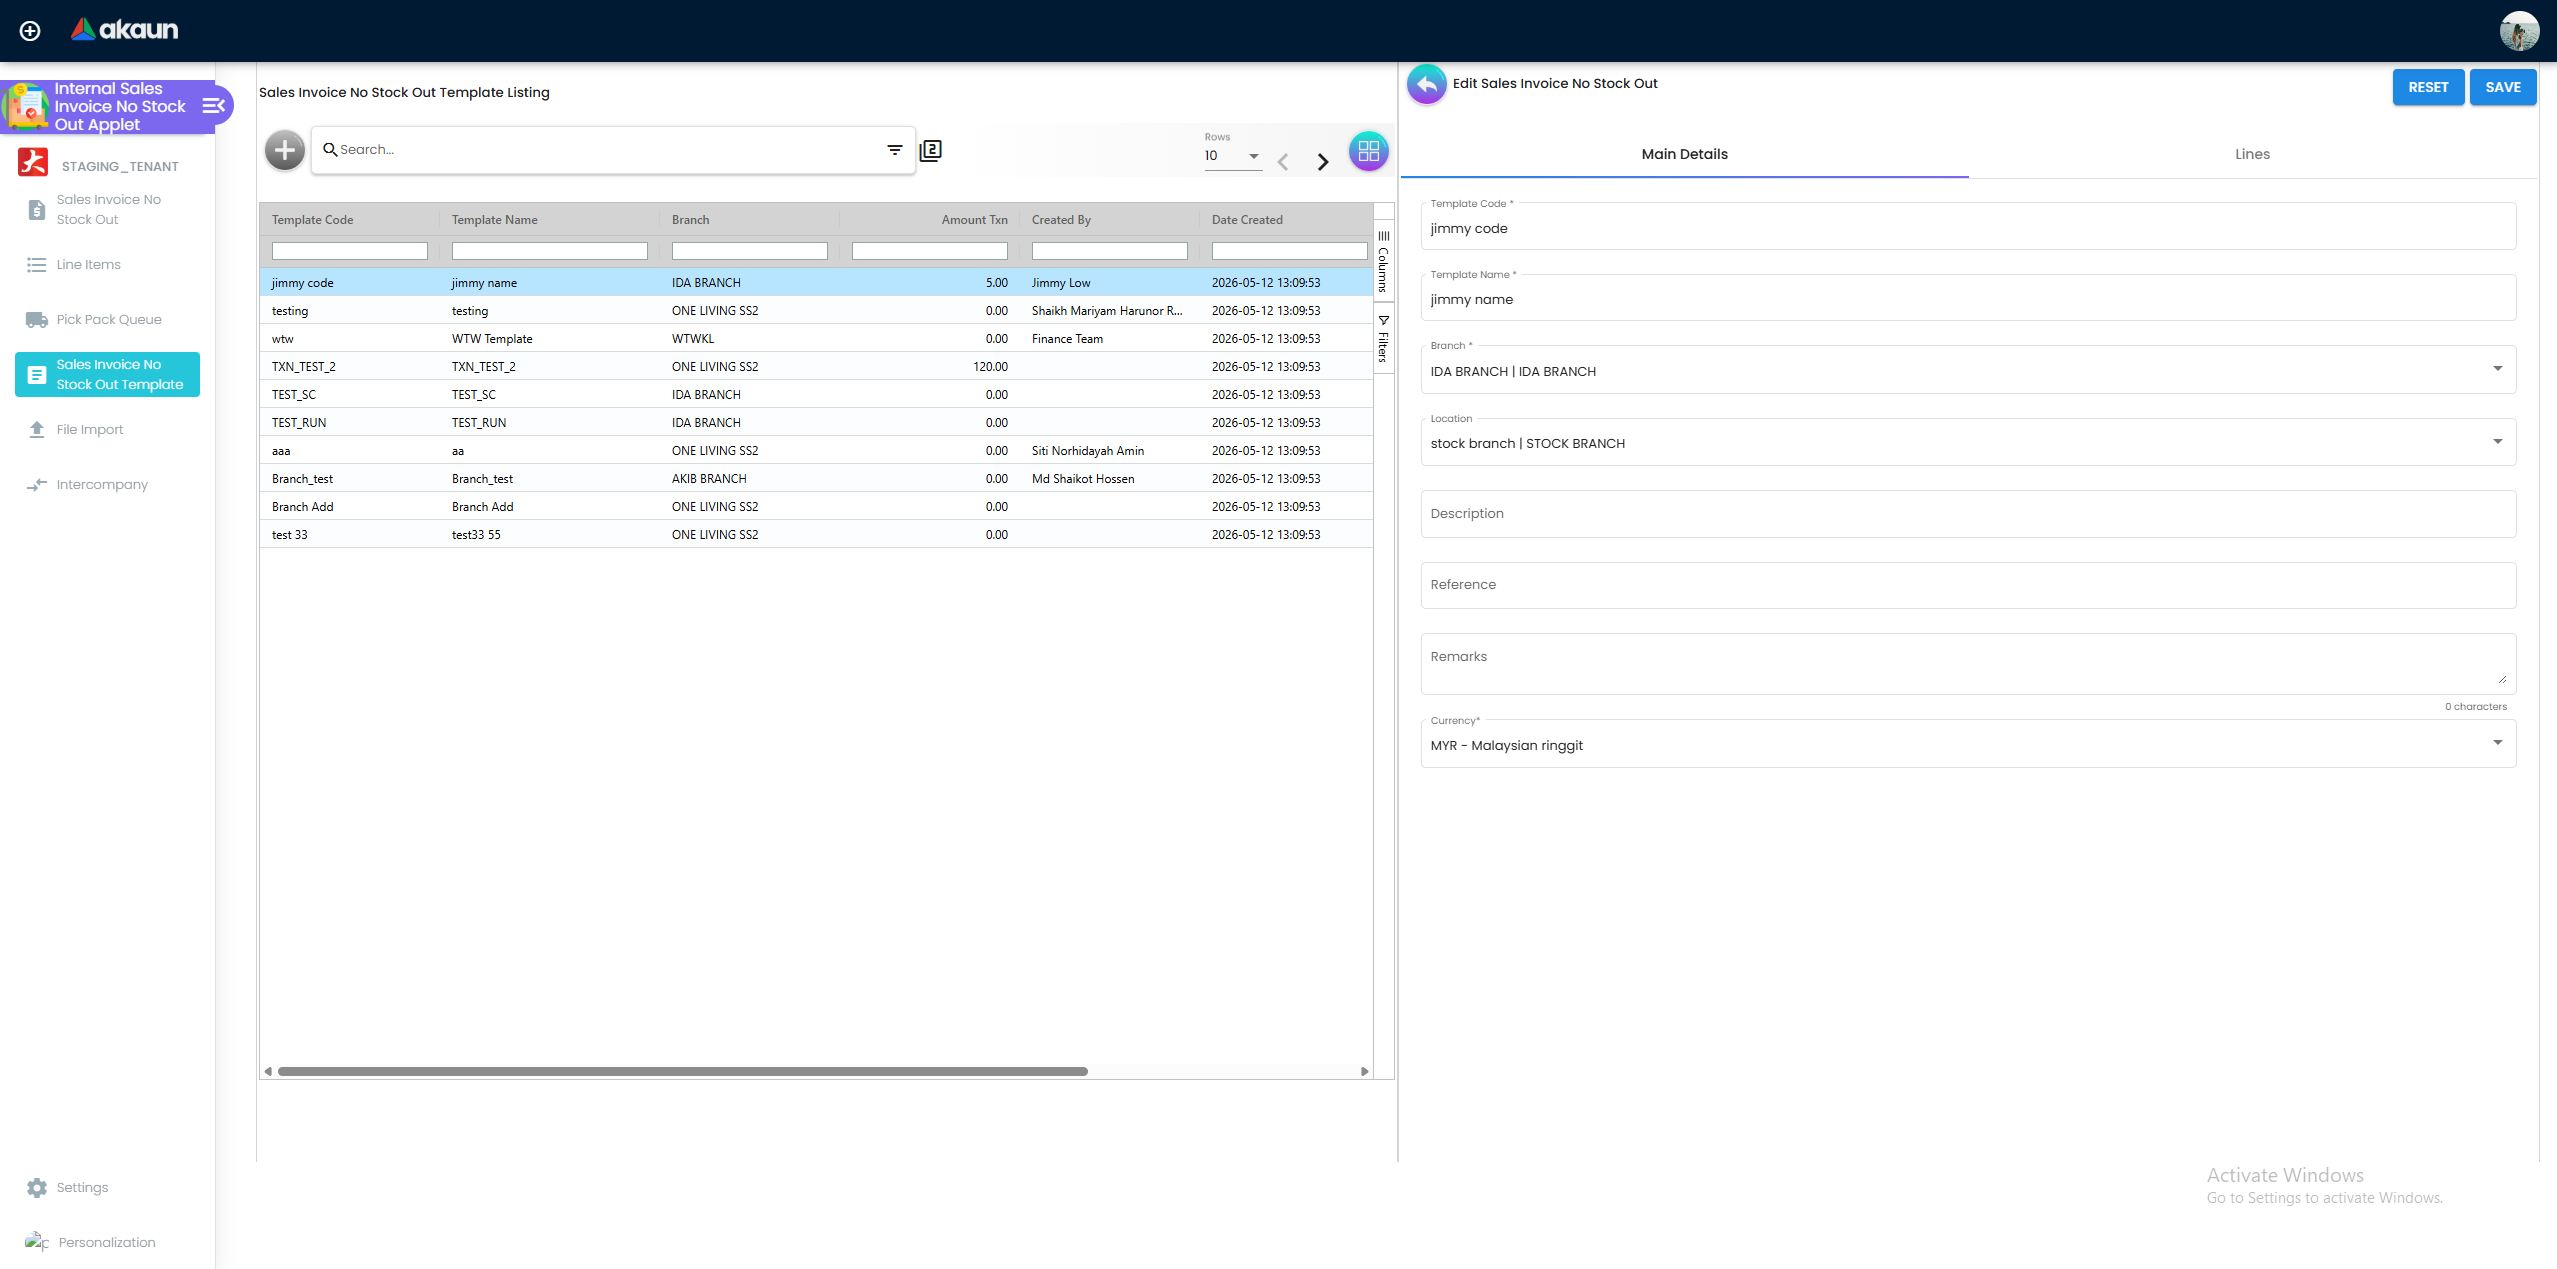The height and width of the screenshot is (1269, 2557).
Task: Click the scrollbar left arrow of table
Action: 268,1071
